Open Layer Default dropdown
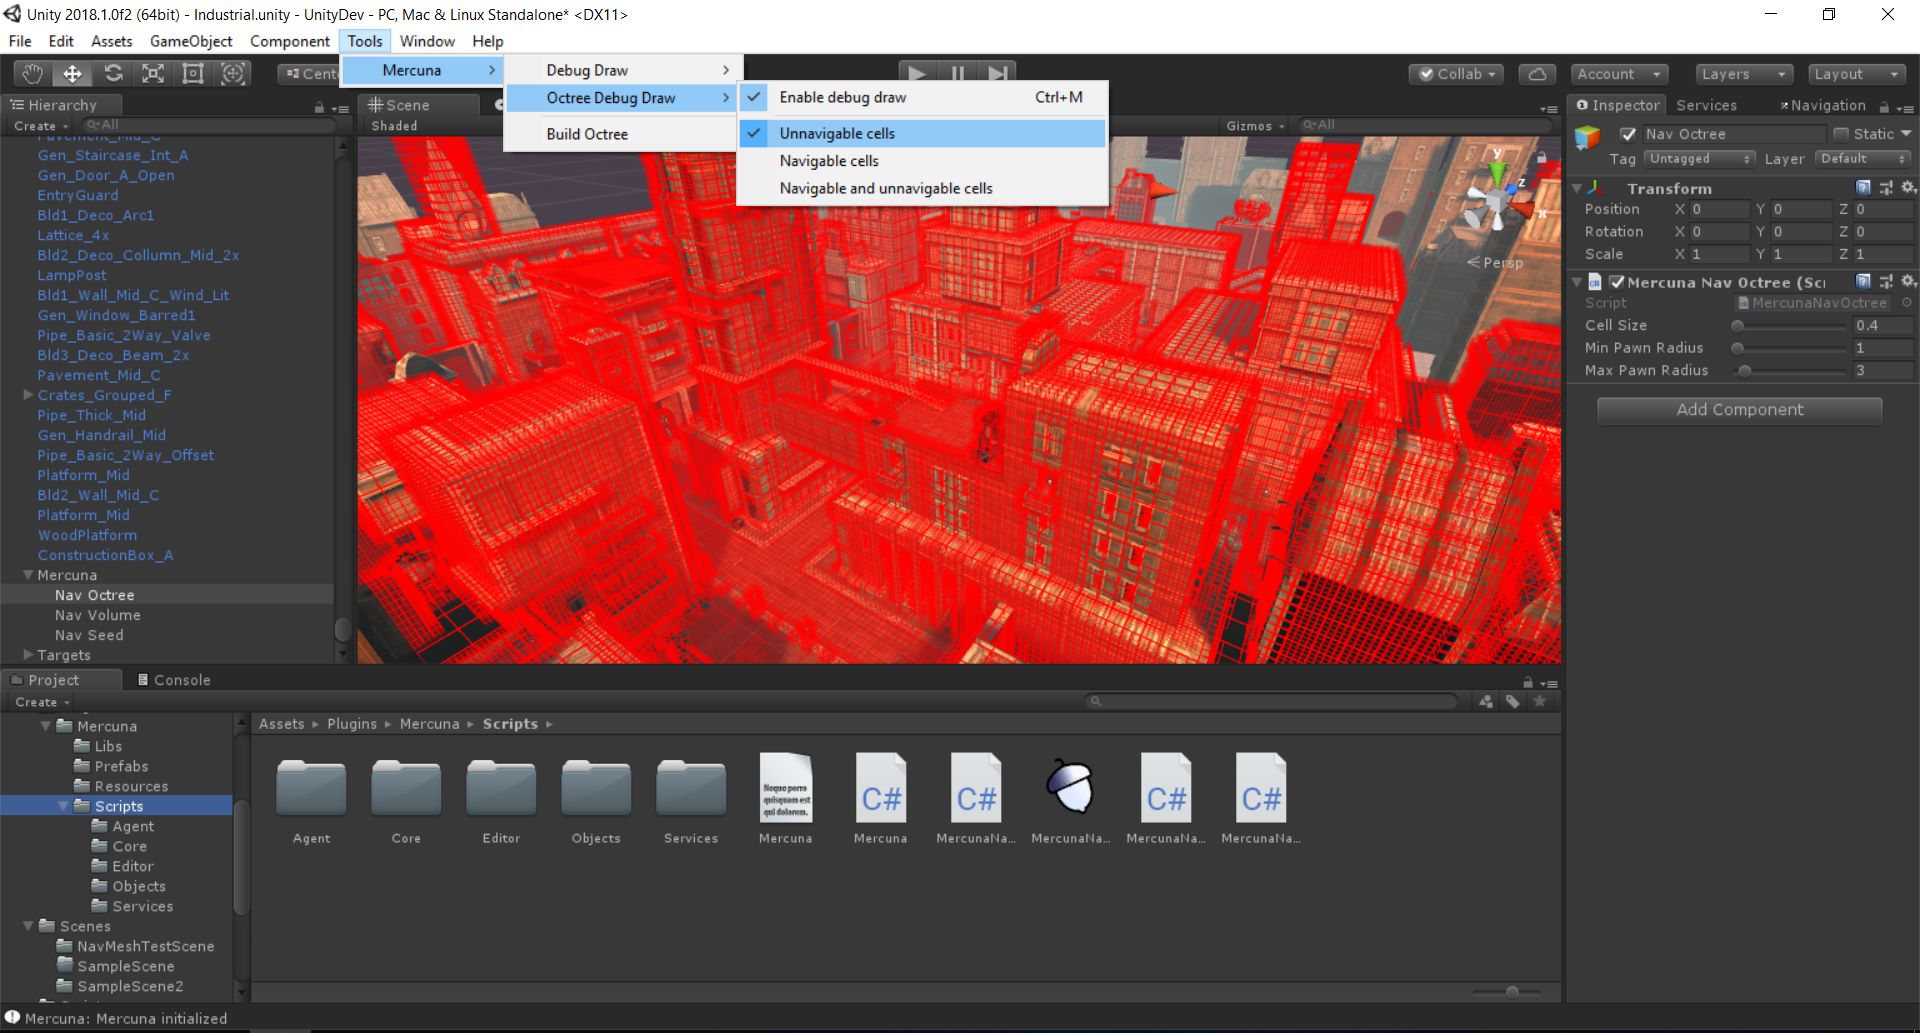 1863,159
